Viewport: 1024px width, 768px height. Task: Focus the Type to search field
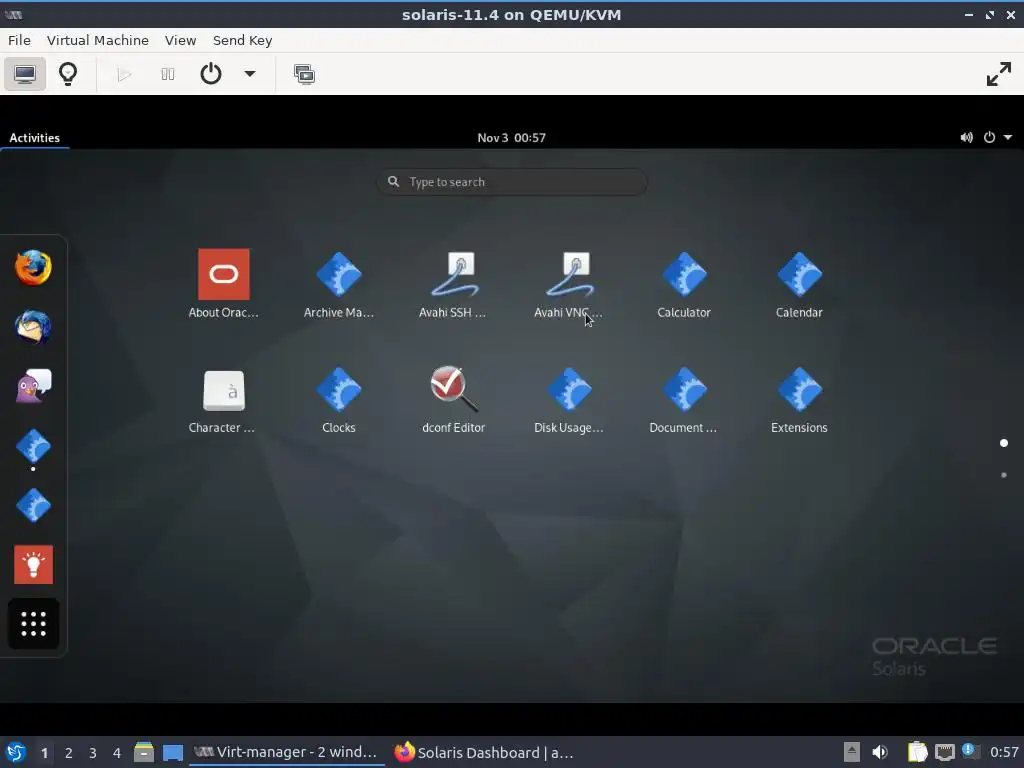(512, 182)
